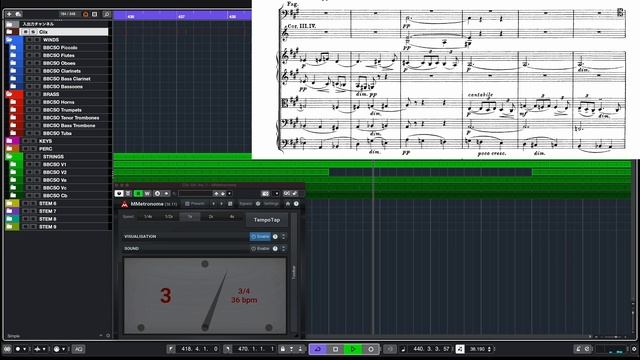This screenshot has width=640, height=360.
Task: Click the transport settings gear icon
Action: (x=634, y=349)
